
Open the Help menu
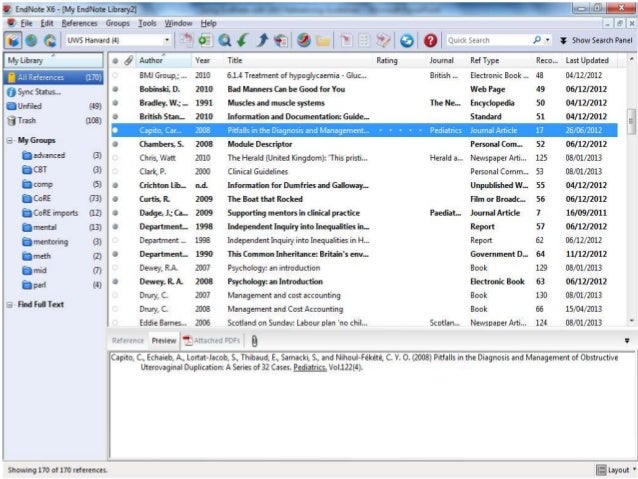208,23
